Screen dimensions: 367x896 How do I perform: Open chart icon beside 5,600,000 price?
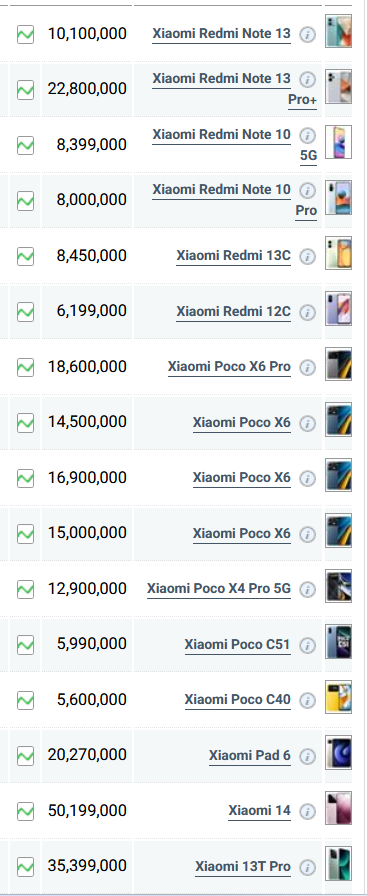pyautogui.click(x=25, y=700)
